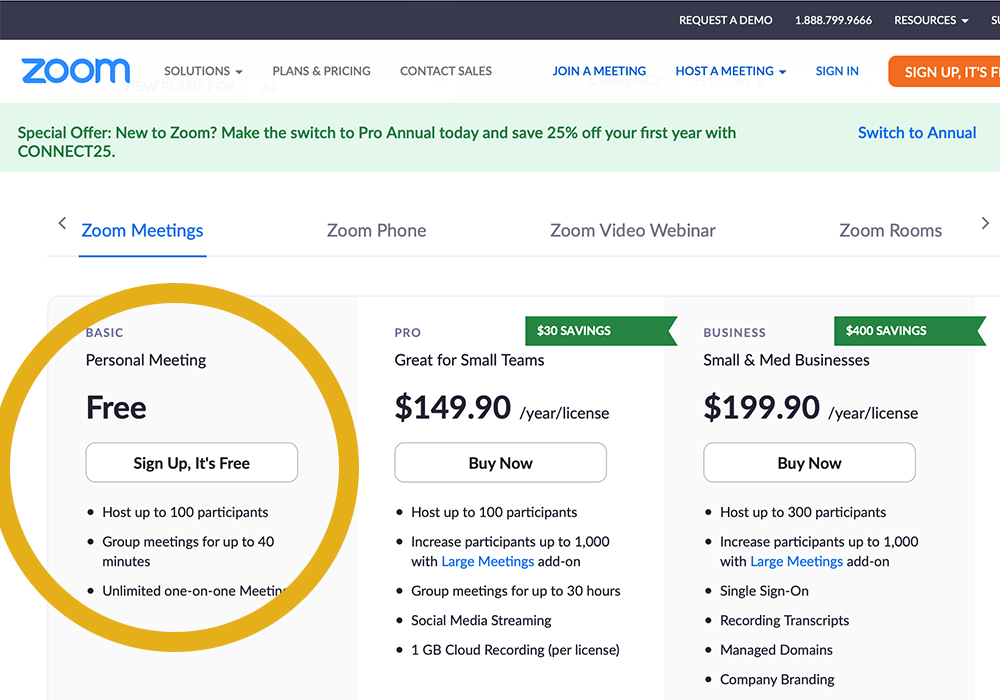Viewport: 1000px width, 700px height.
Task: Click the Sign In link
Action: [x=837, y=71]
